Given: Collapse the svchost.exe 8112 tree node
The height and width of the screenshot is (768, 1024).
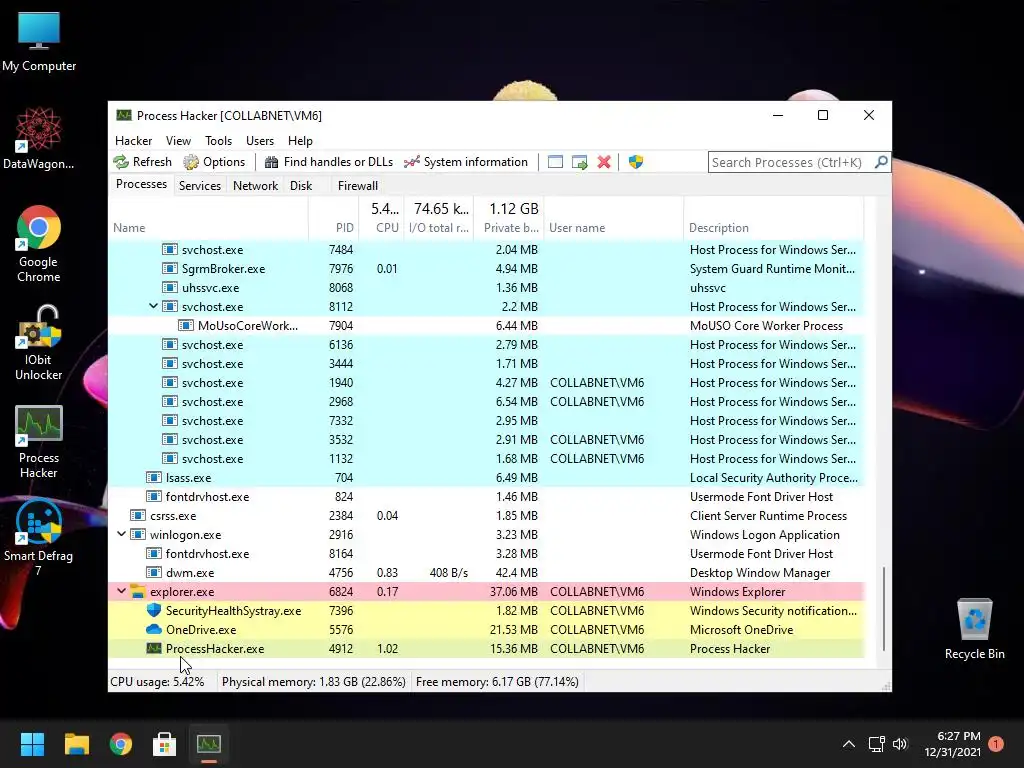Looking at the screenshot, I should (153, 306).
